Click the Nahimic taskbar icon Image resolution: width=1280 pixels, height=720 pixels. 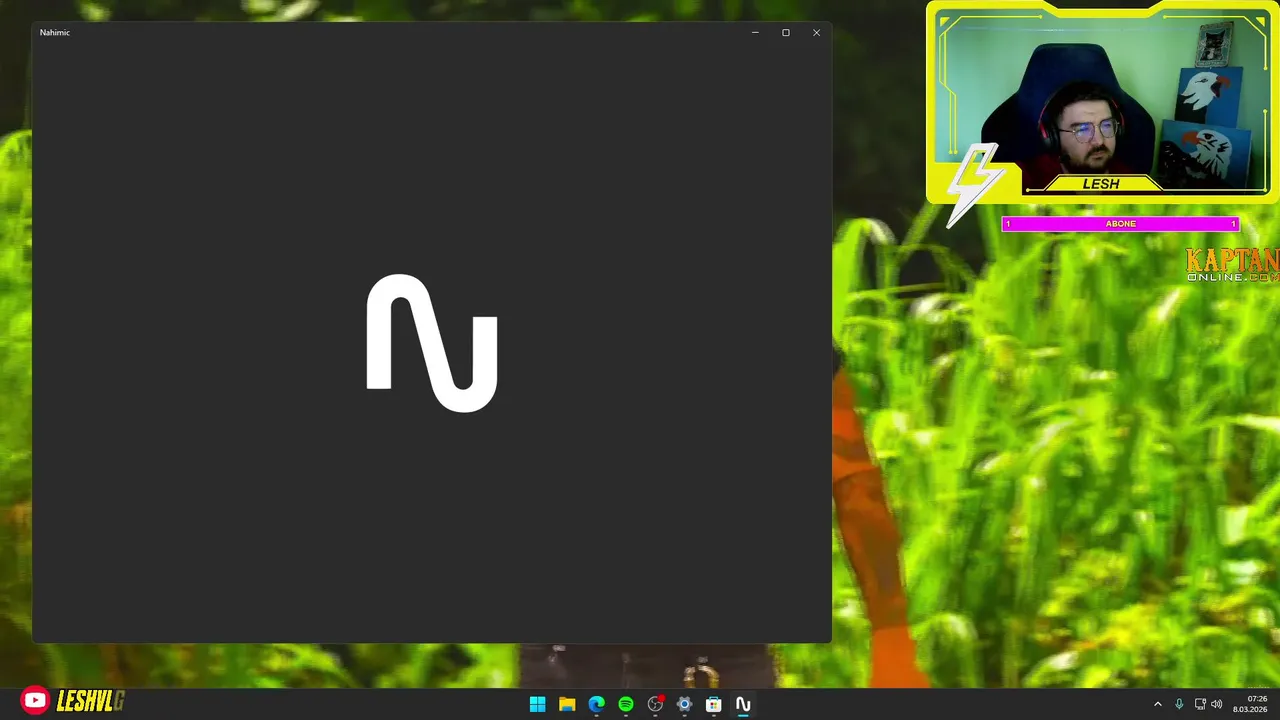[x=743, y=704]
